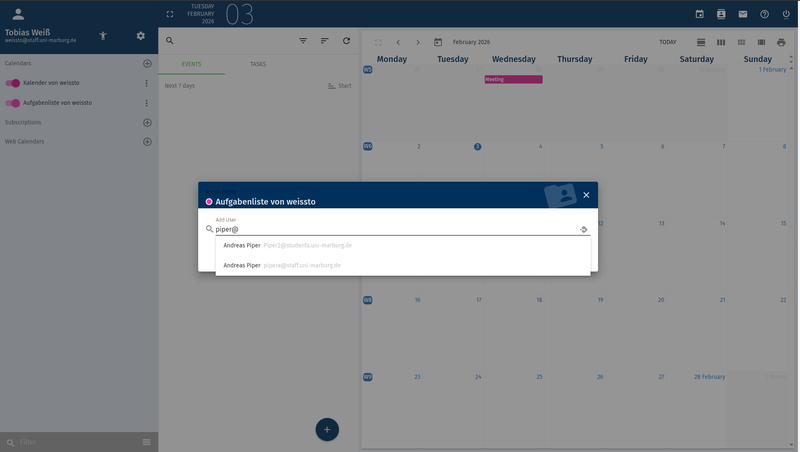Open preferences with the gear icon

tap(141, 36)
